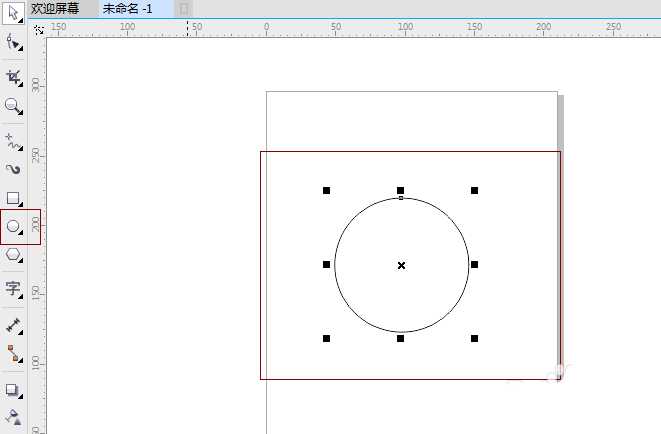Activate the Crop tool
This screenshot has width=661, height=434.
pos(13,76)
